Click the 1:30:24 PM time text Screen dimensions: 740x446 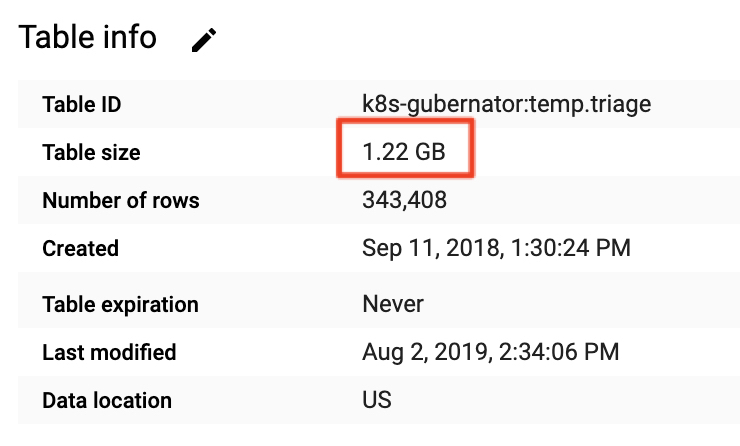coord(570,248)
